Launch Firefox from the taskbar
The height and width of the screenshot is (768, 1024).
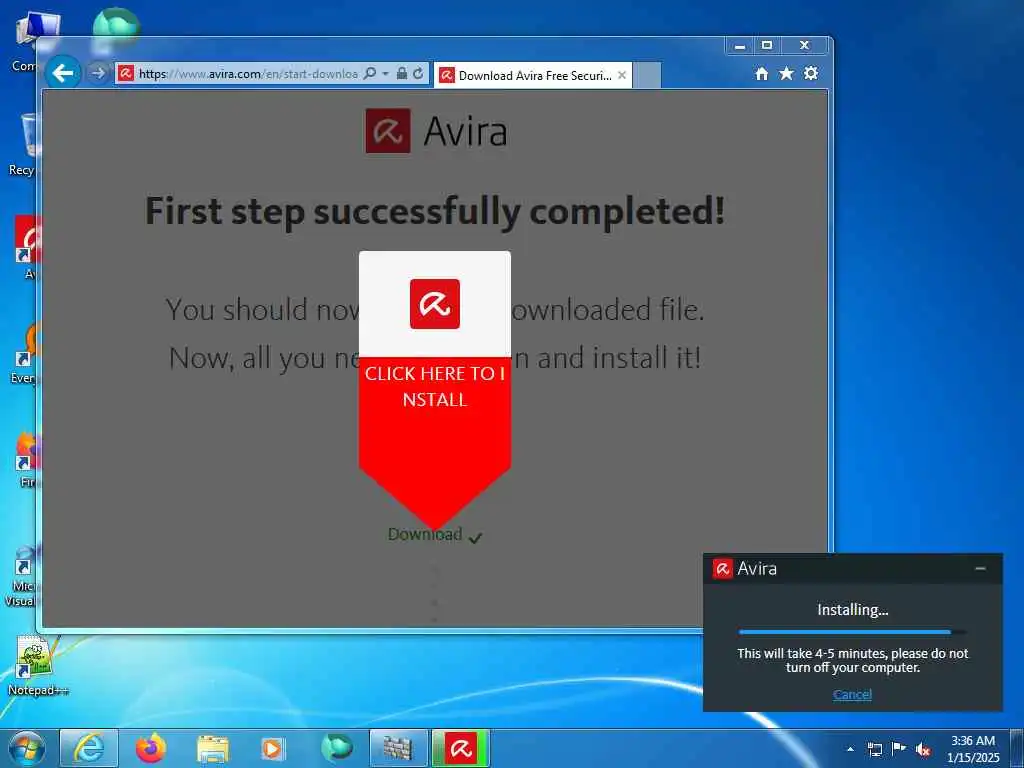[x=151, y=748]
